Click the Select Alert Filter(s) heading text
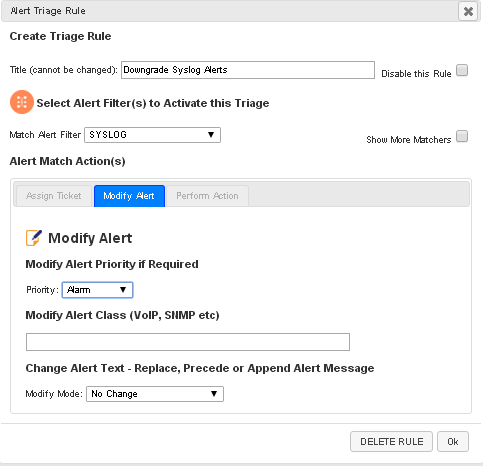 click(153, 103)
